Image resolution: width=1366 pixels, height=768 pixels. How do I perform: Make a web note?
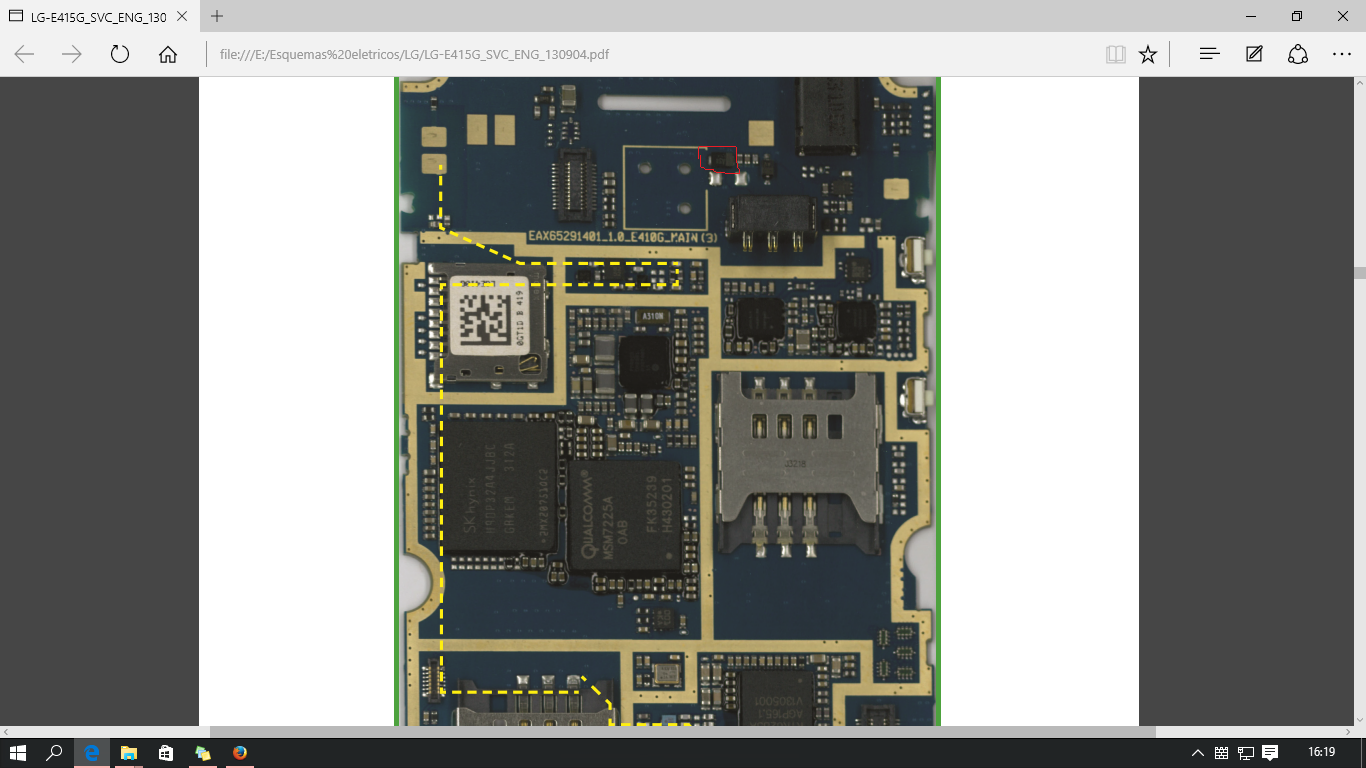pyautogui.click(x=1254, y=54)
